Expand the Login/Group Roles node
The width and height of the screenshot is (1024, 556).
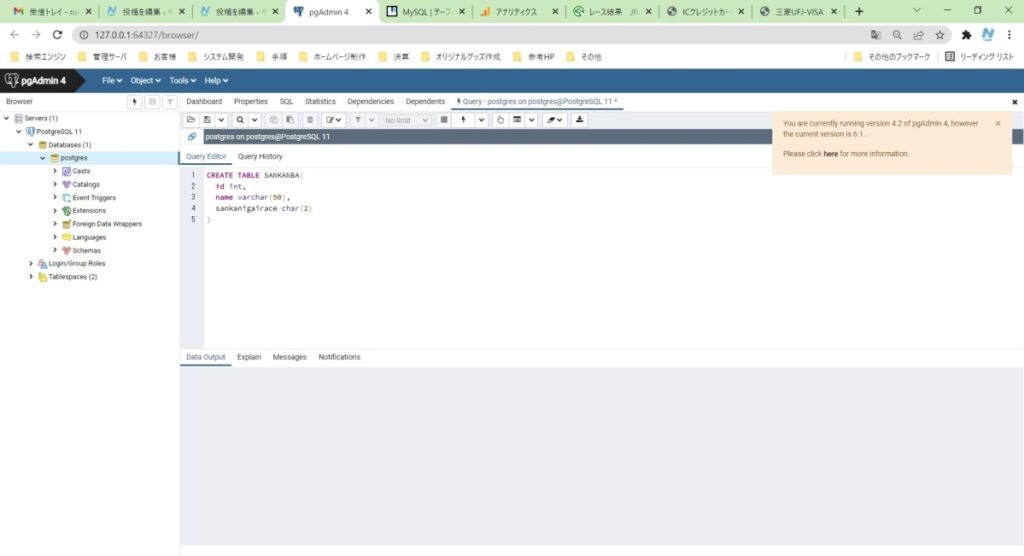click(31, 263)
